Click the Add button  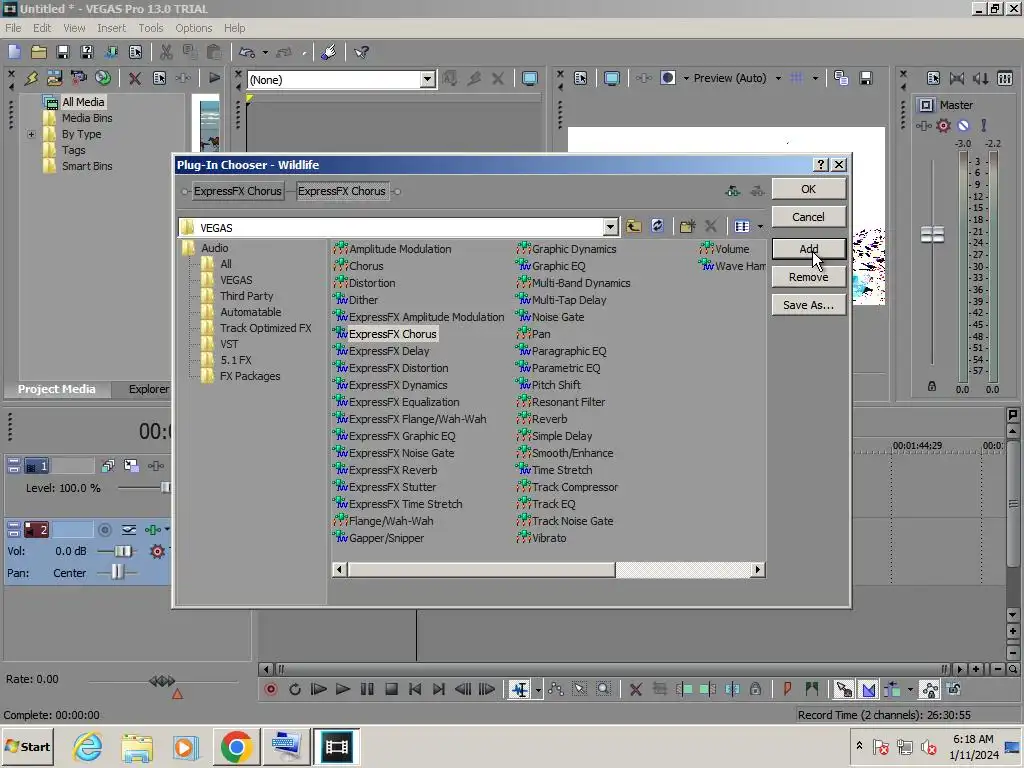[x=808, y=249]
